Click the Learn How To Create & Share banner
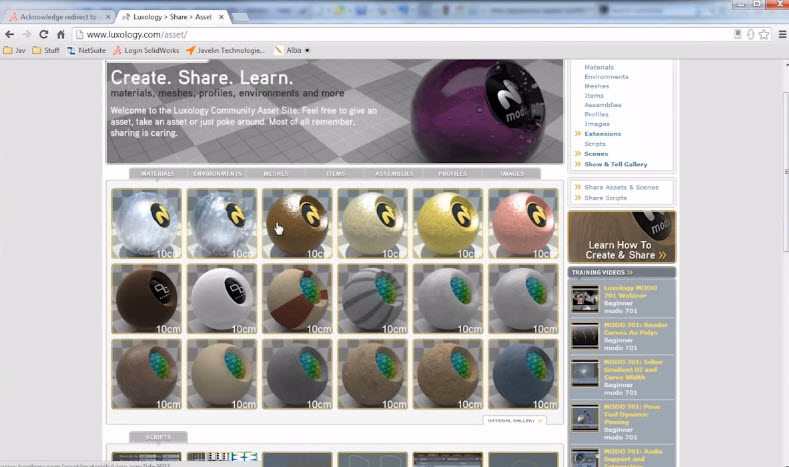 pos(622,237)
